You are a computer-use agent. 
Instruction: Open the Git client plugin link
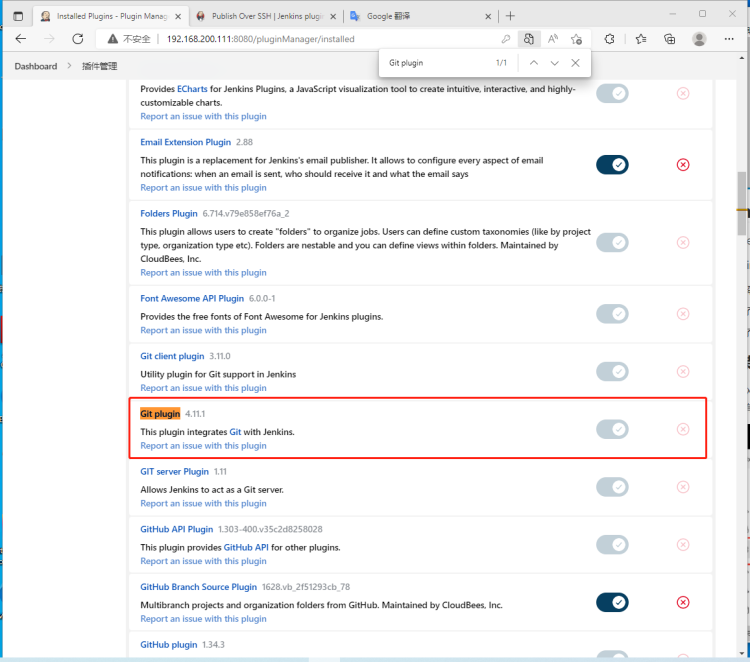(172, 356)
